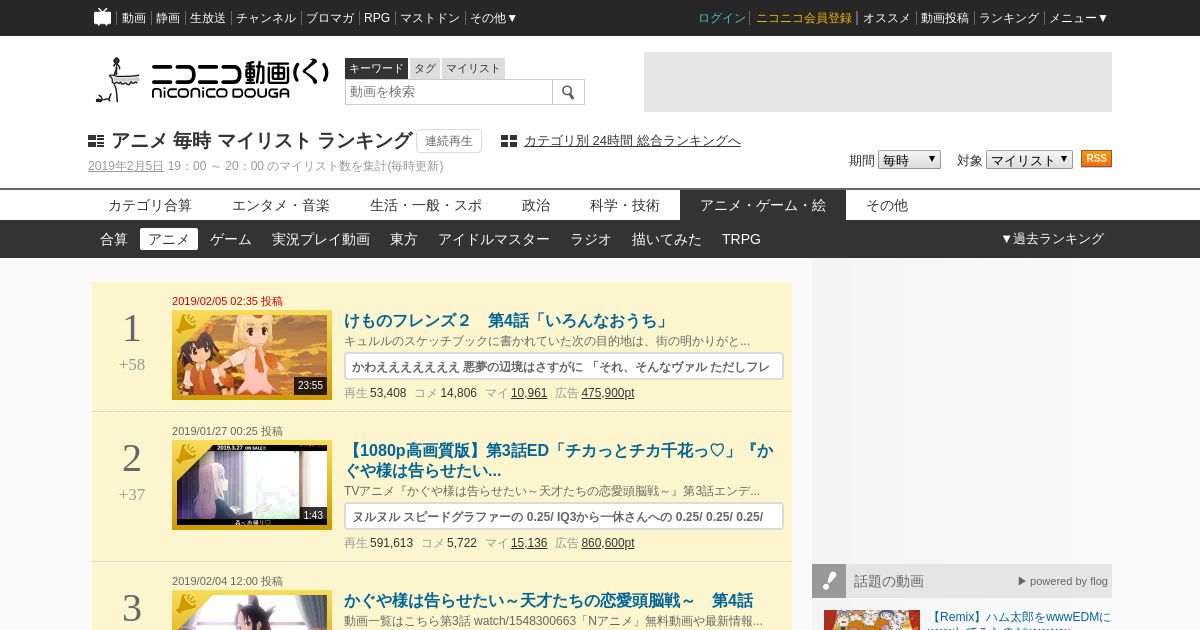Select the タグ search mode

pyautogui.click(x=425, y=68)
